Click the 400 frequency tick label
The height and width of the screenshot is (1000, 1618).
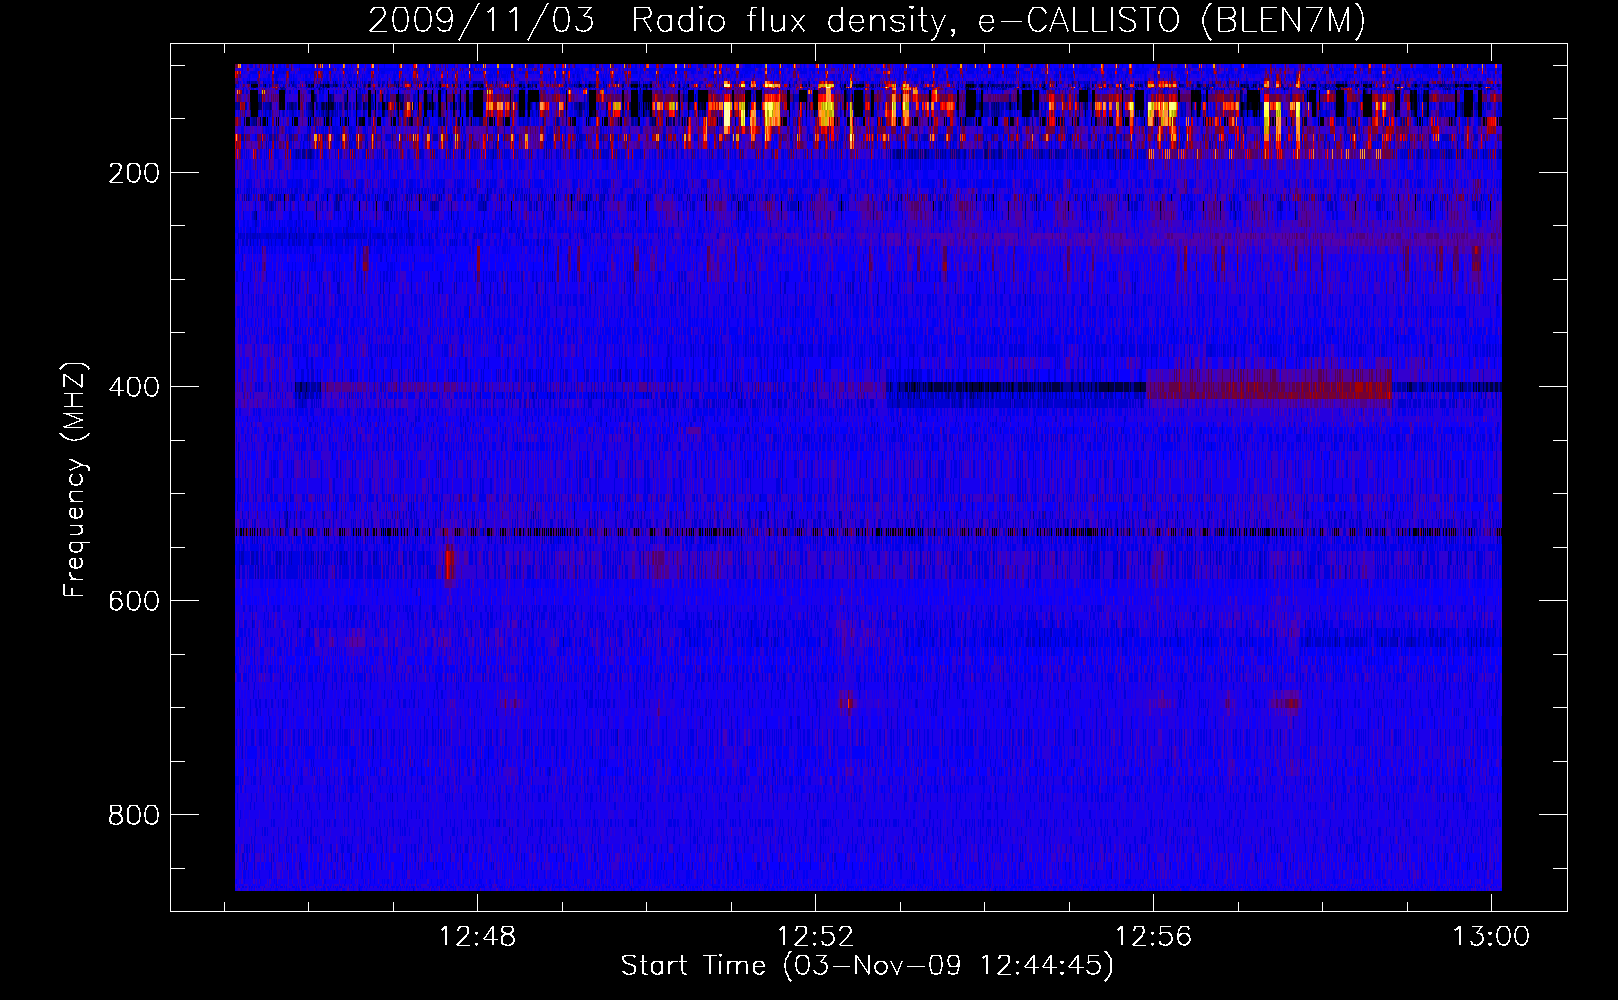(x=134, y=387)
